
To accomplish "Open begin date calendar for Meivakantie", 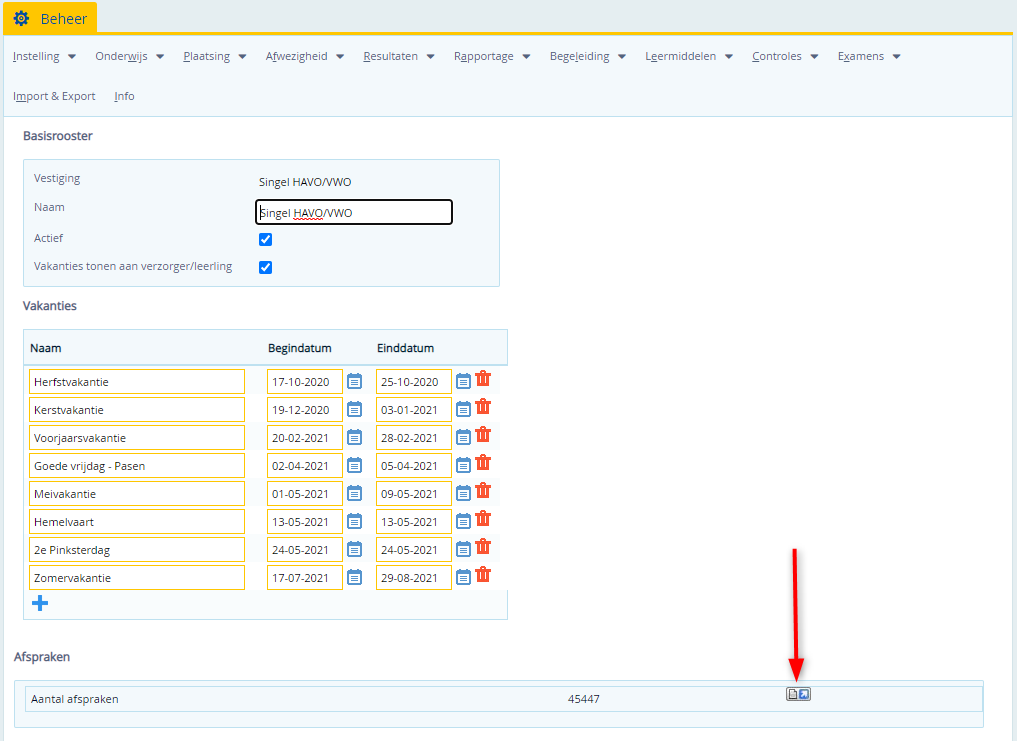I will point(354,493).
